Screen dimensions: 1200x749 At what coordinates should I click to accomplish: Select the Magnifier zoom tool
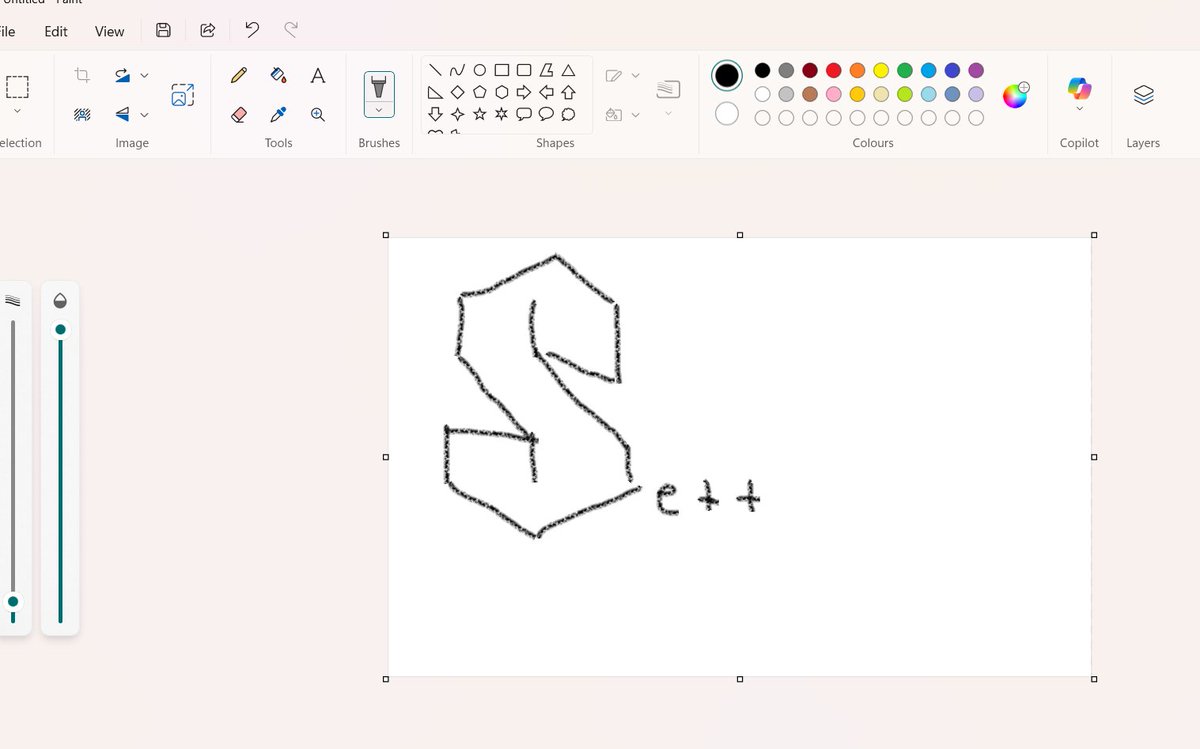tap(318, 114)
